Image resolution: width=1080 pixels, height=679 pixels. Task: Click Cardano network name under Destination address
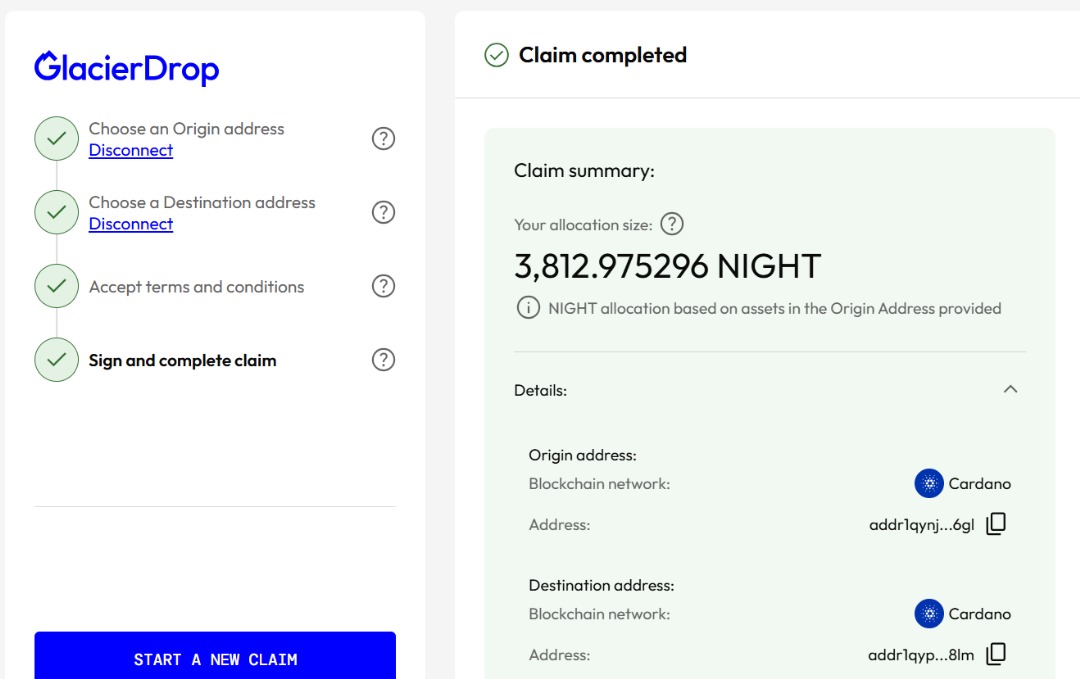click(x=979, y=614)
